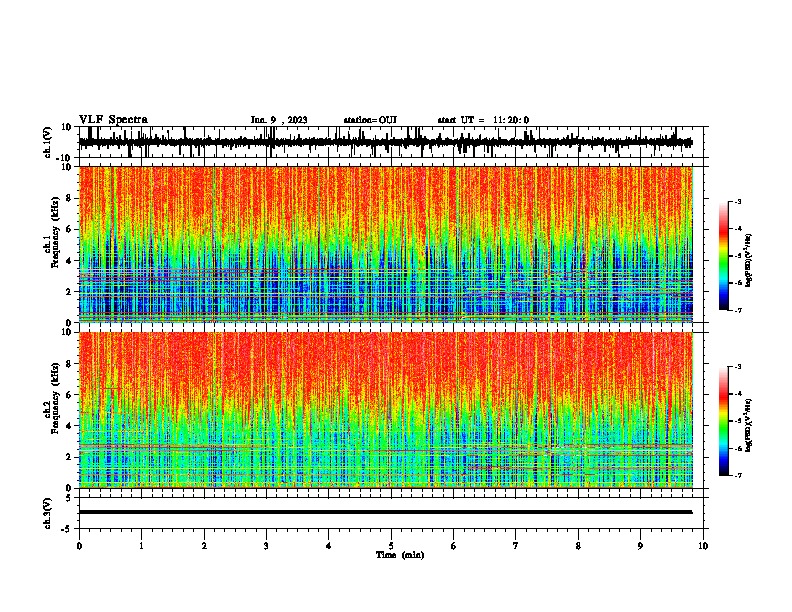Click the "5" tick on ch.3(V) axis

(69, 498)
